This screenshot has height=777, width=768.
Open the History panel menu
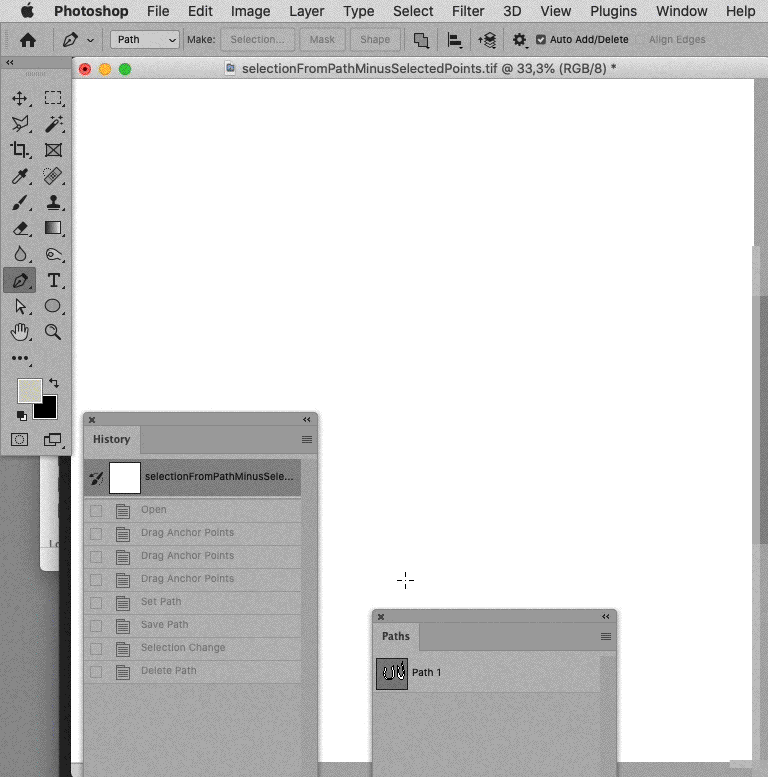pos(307,440)
